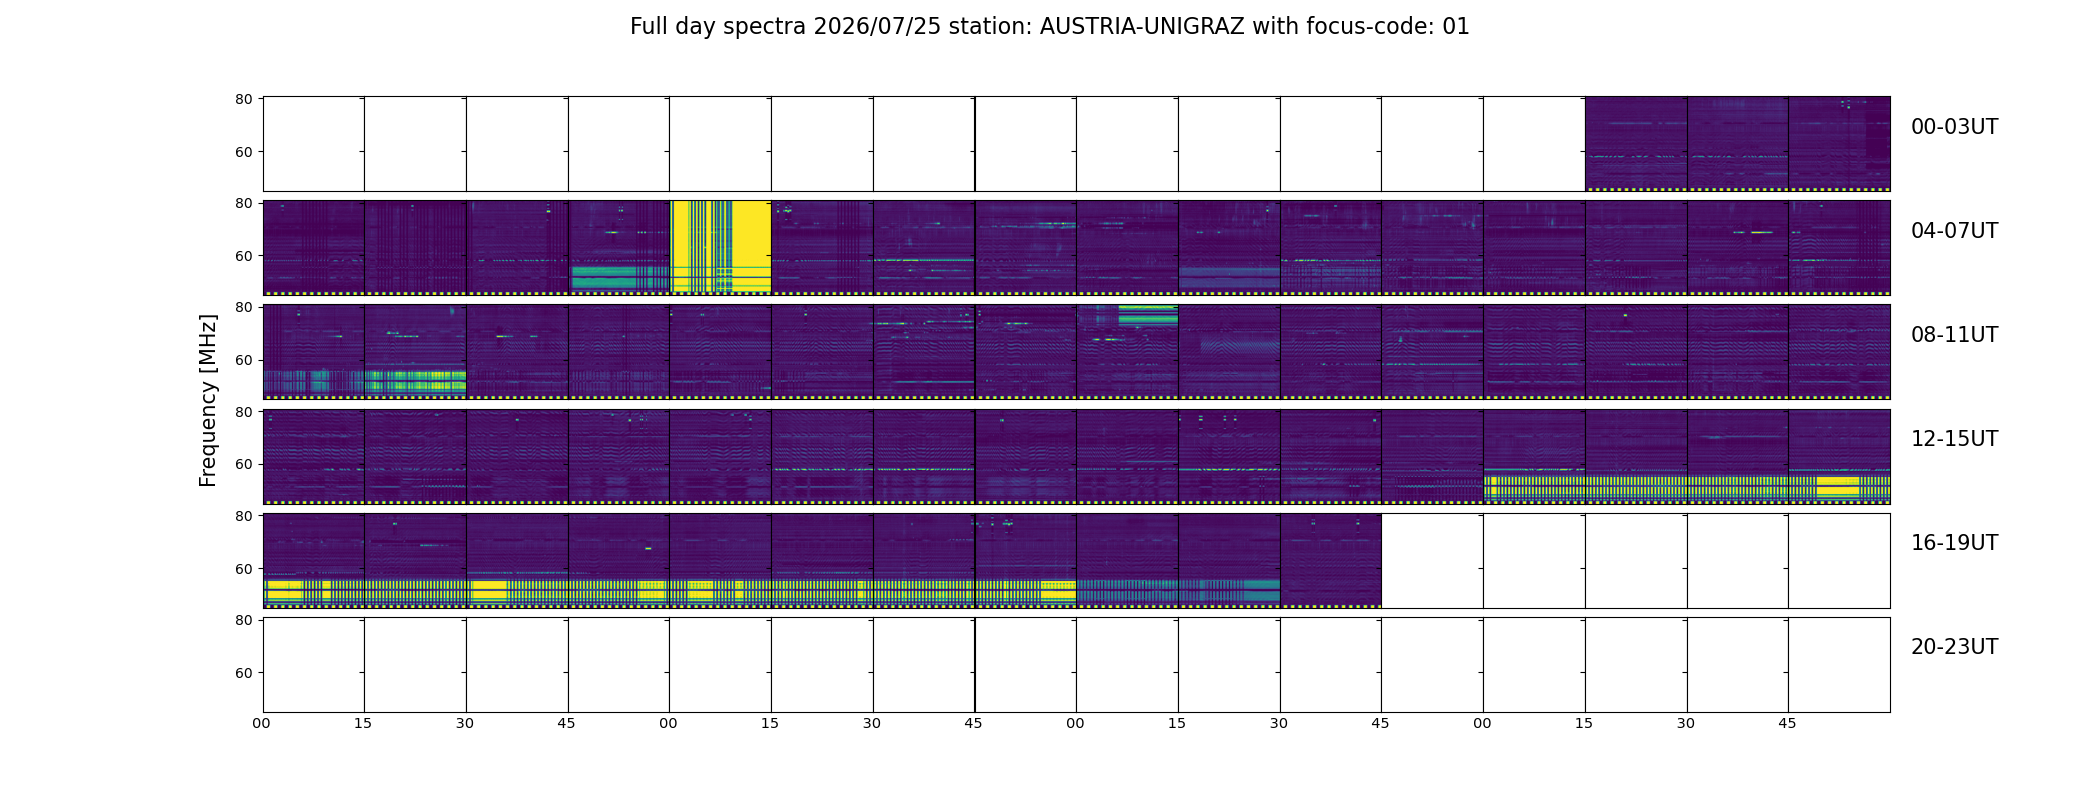Click the 16-19UT row label

tap(1954, 543)
